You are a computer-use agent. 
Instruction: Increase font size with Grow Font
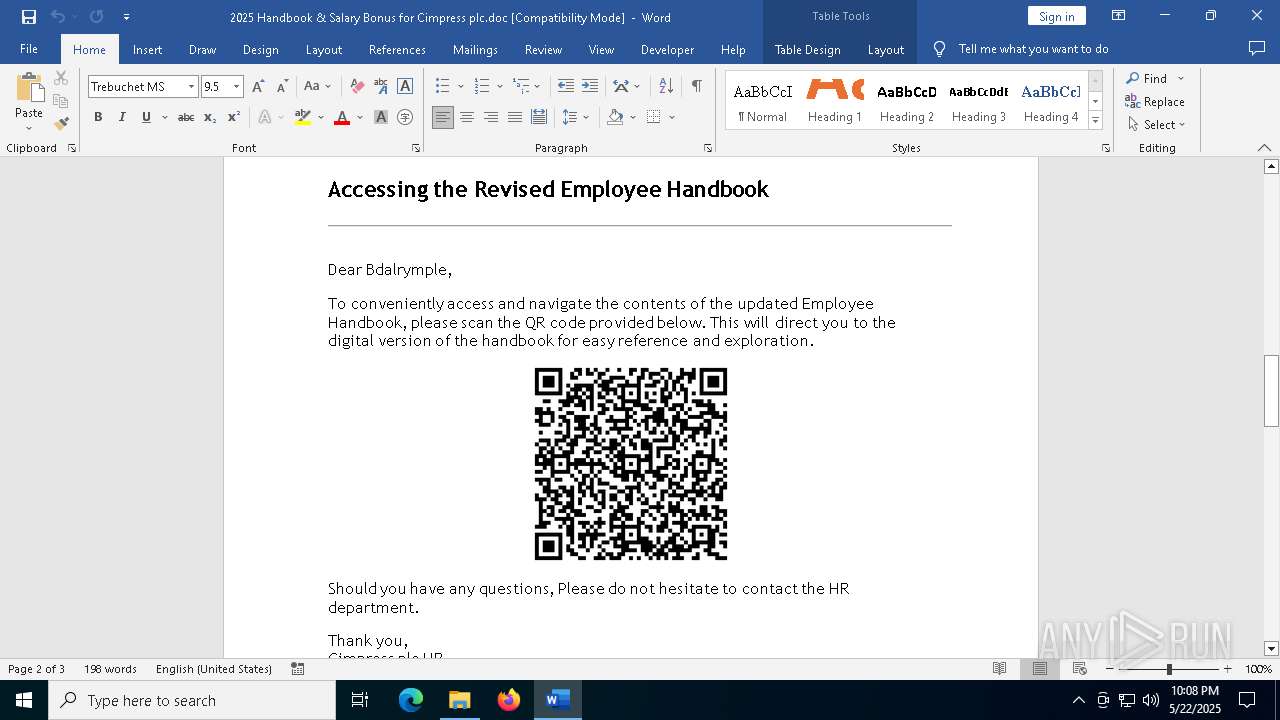tap(258, 87)
